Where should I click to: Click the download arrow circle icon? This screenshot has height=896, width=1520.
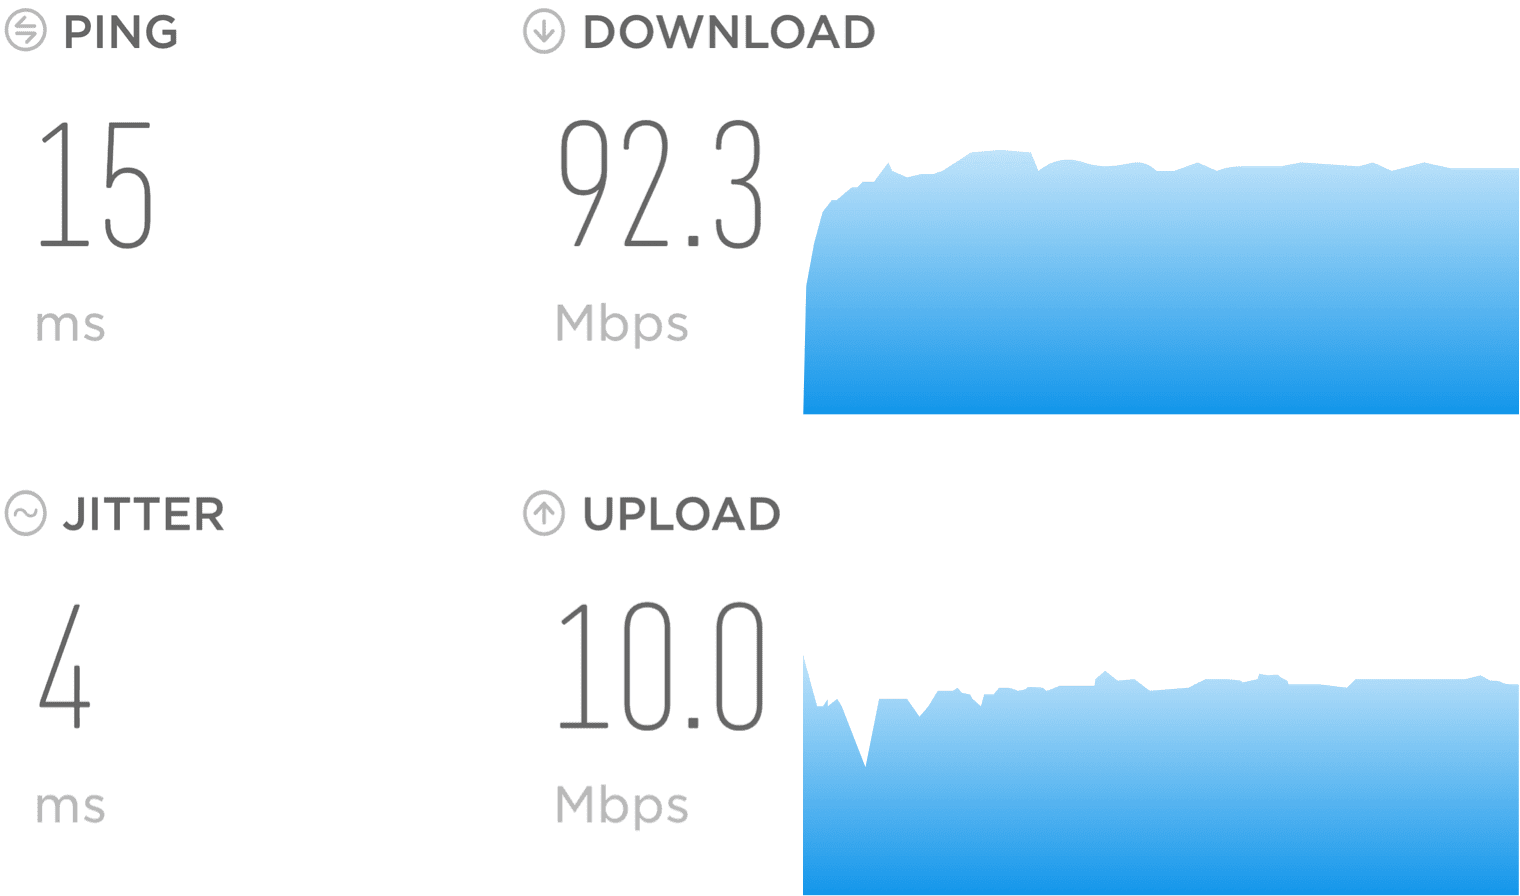pos(544,31)
